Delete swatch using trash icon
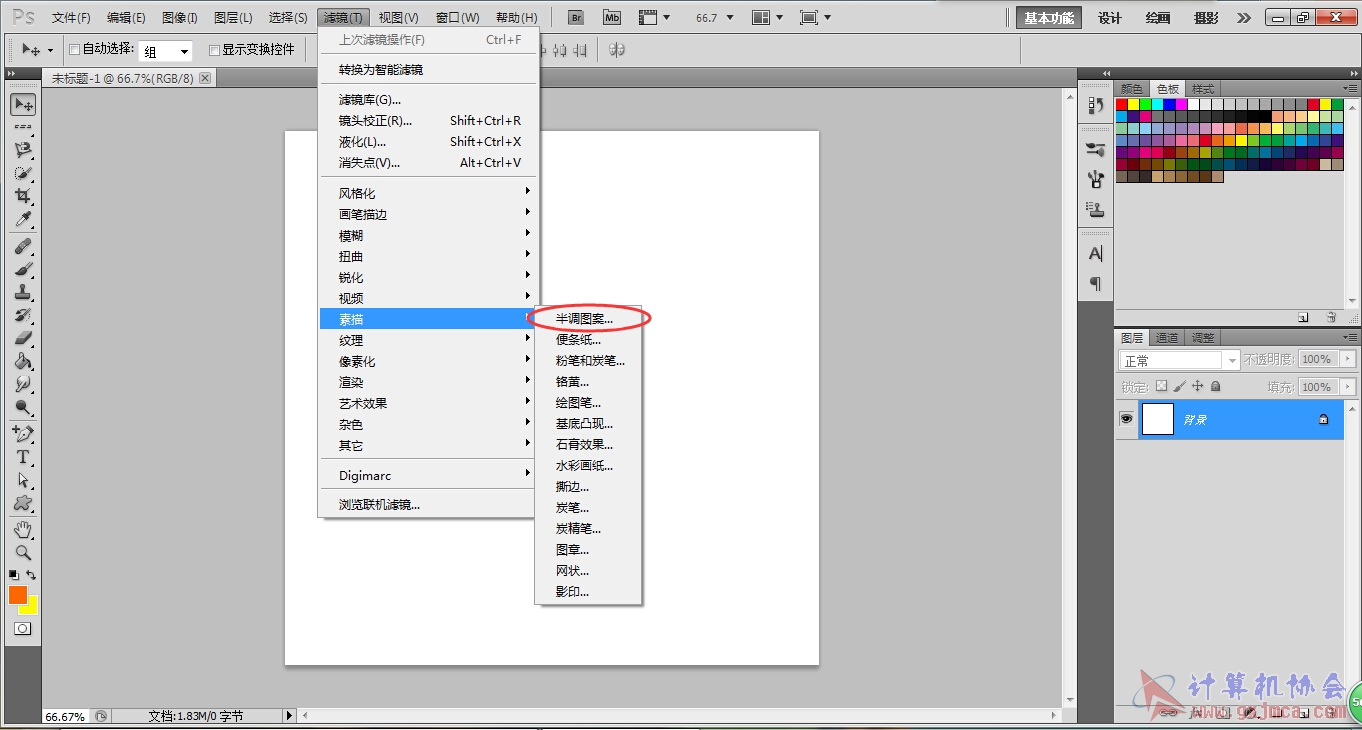The image size is (1362, 730). 1331,317
